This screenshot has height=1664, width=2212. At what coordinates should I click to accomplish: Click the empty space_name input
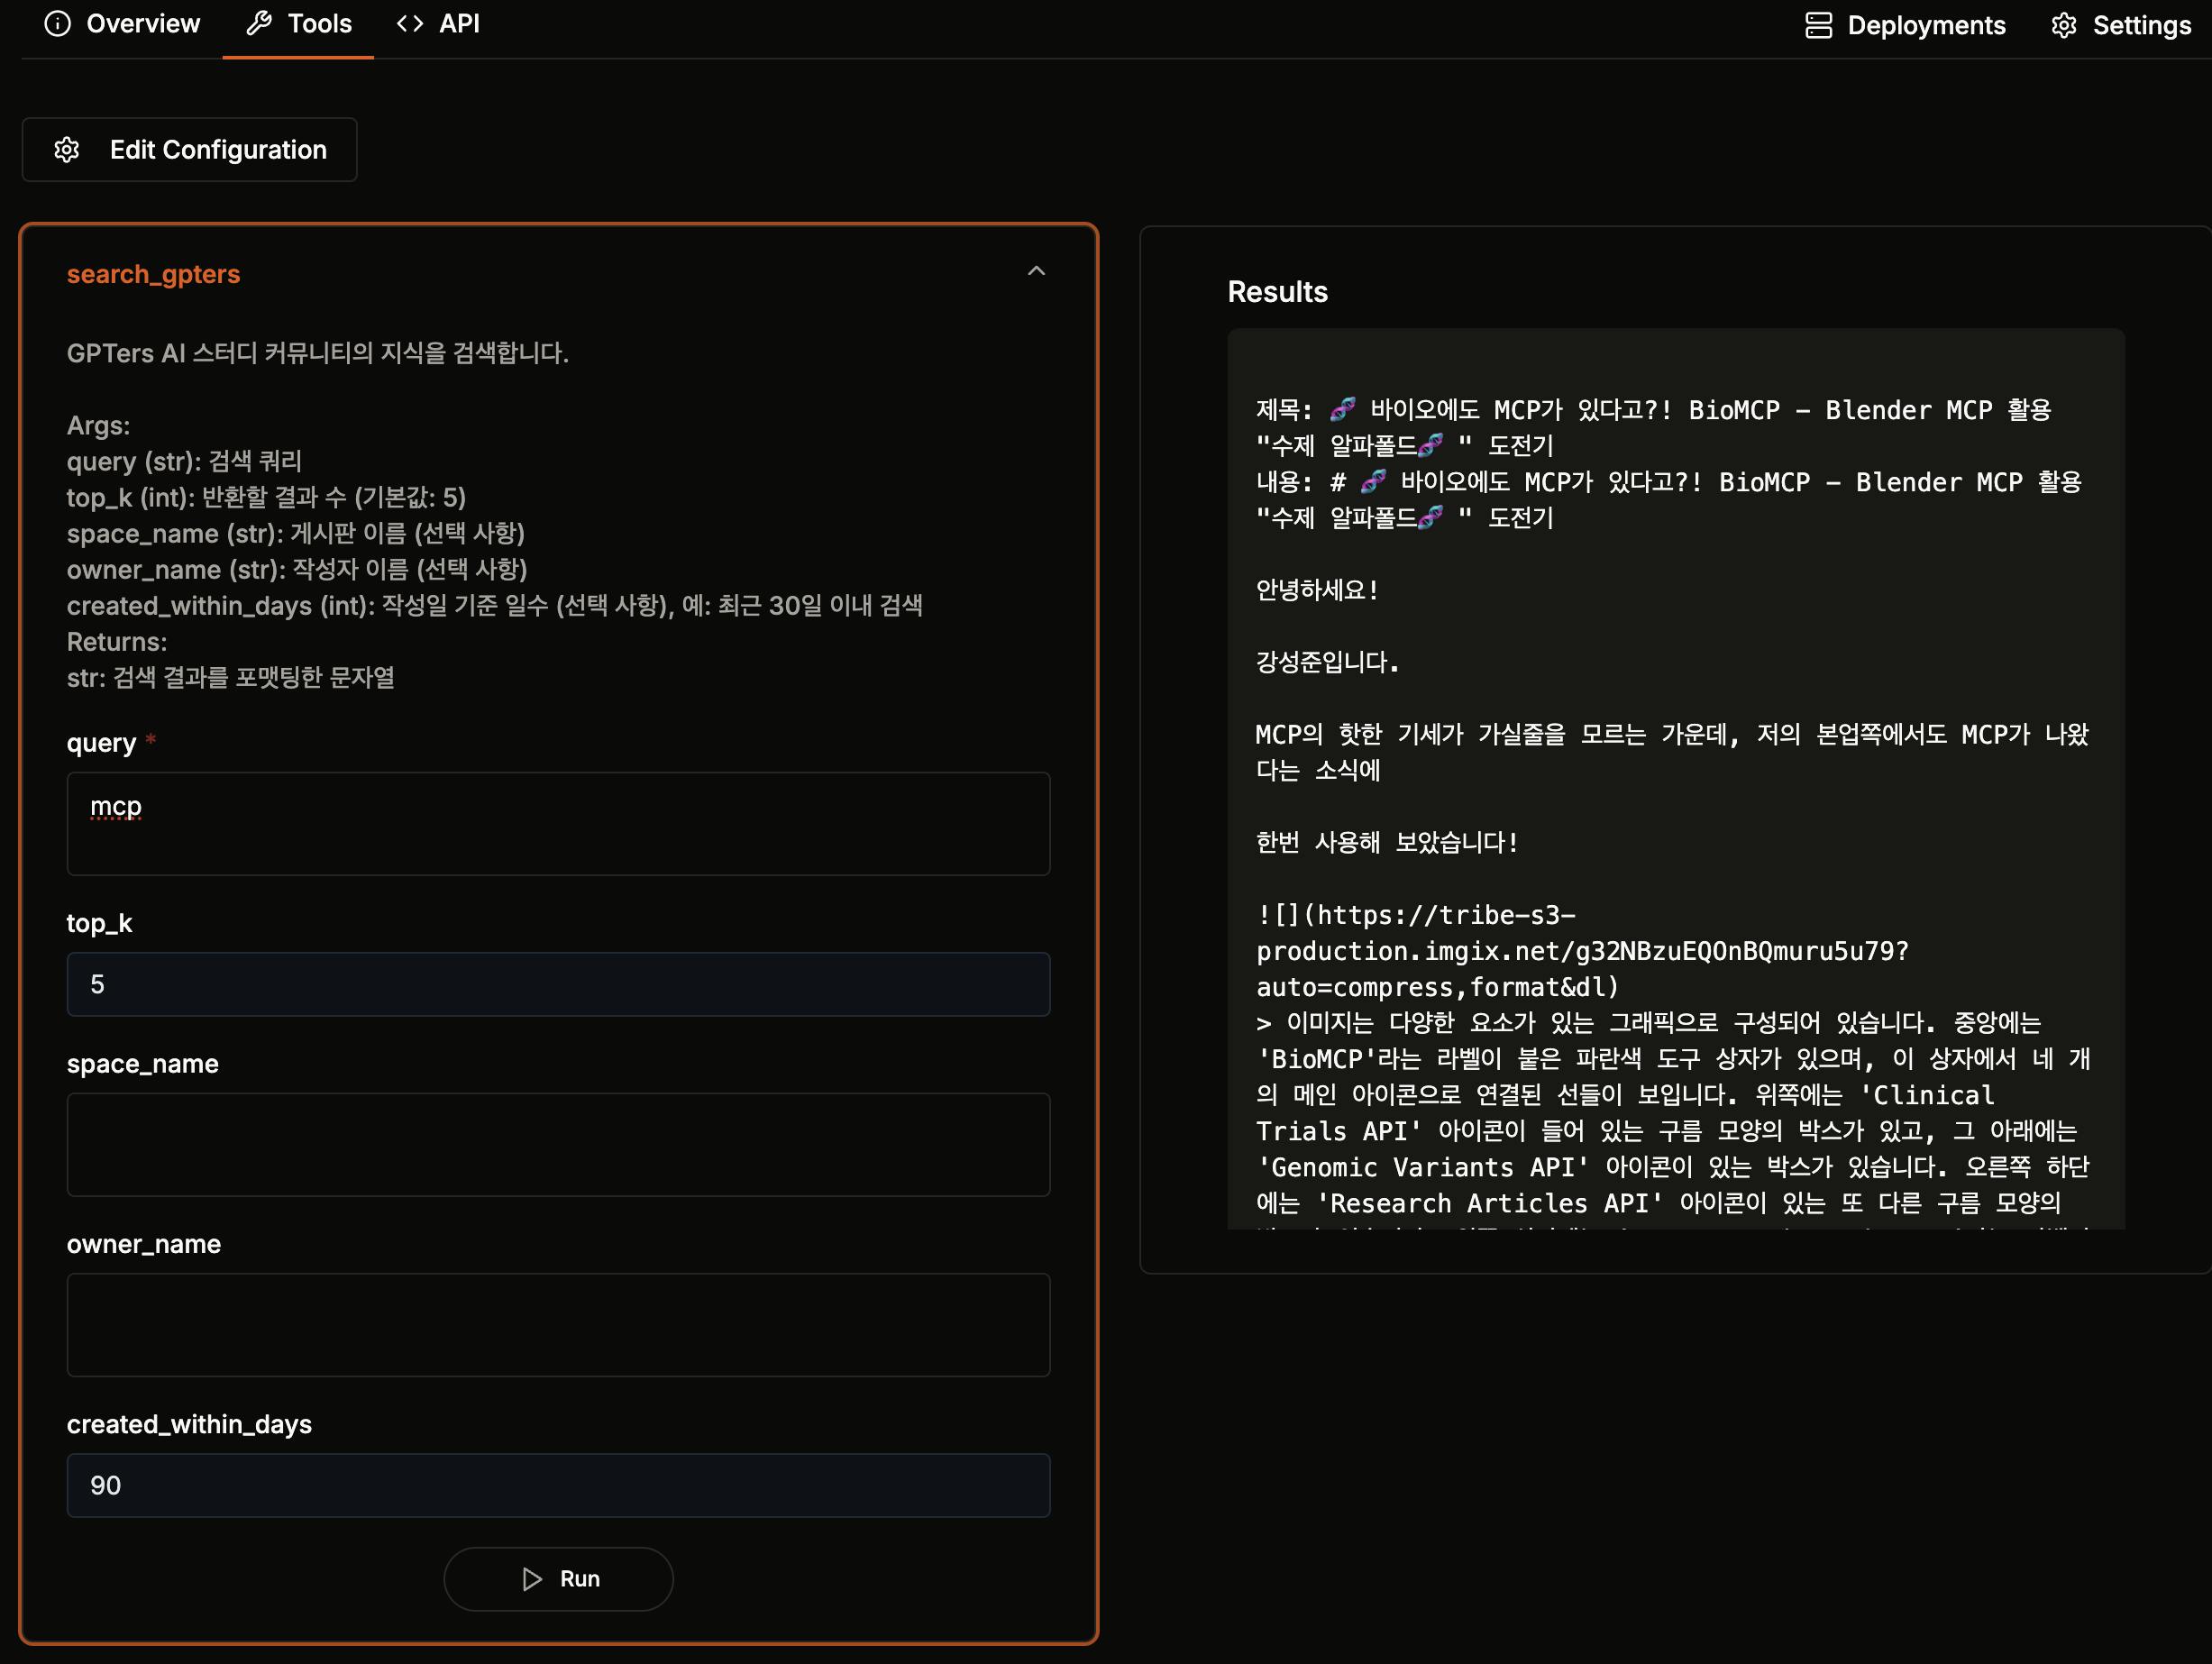coord(558,1144)
